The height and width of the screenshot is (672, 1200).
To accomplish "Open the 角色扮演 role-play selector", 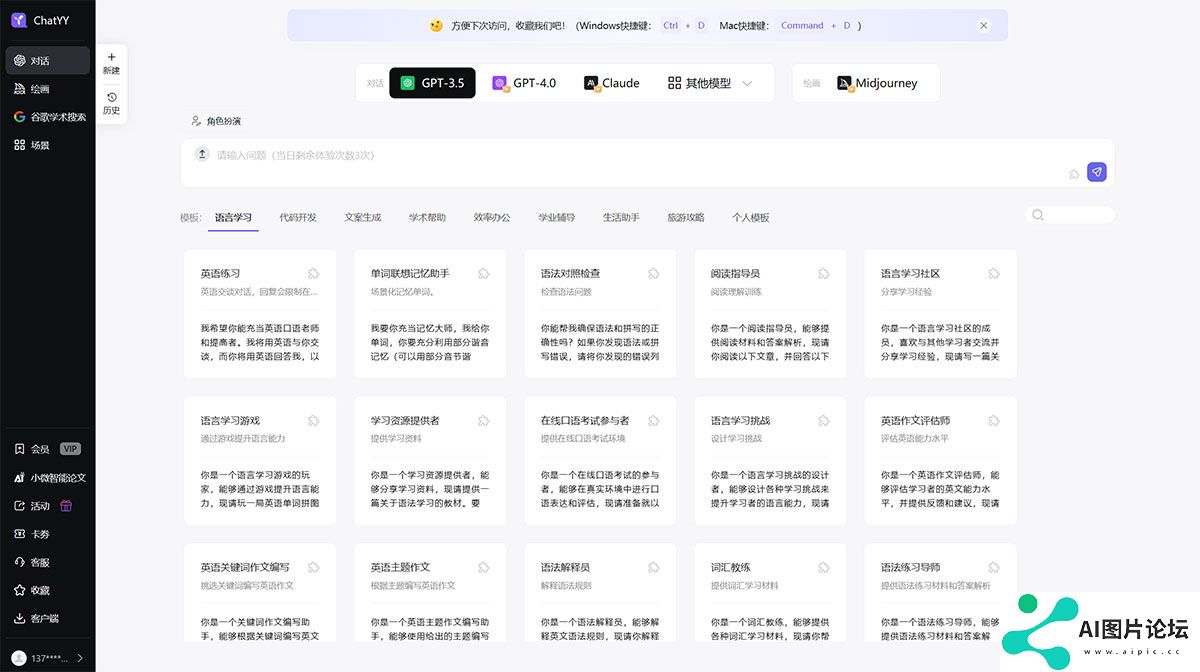I will [x=215, y=121].
